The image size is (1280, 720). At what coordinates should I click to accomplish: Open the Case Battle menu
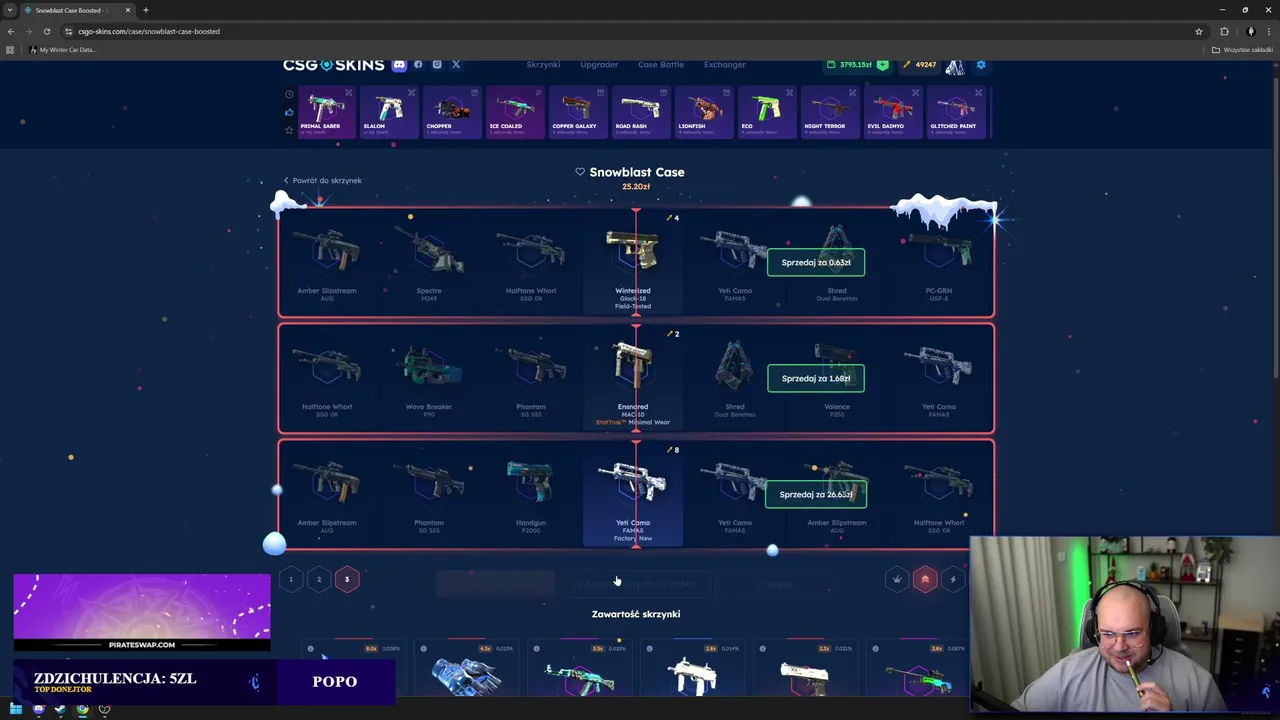click(x=661, y=65)
